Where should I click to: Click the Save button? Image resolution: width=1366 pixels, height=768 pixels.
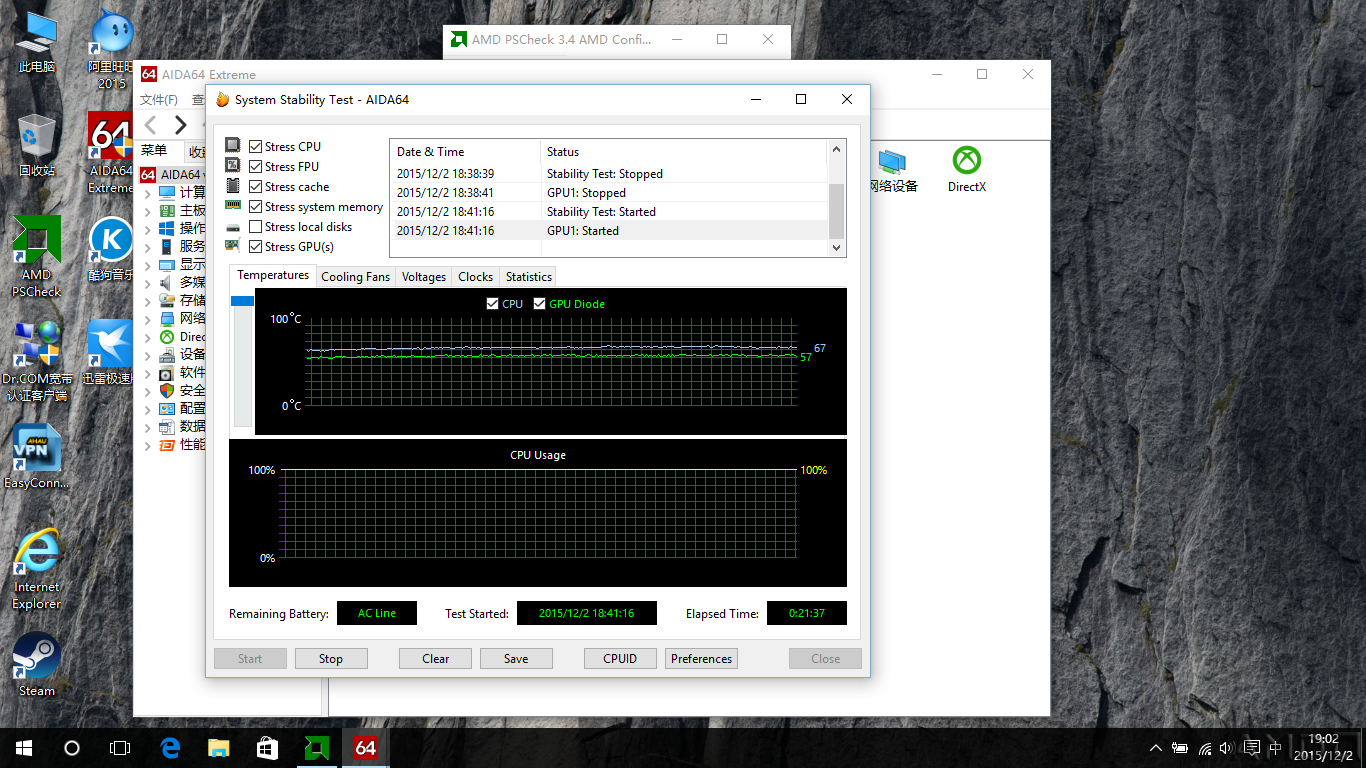516,659
